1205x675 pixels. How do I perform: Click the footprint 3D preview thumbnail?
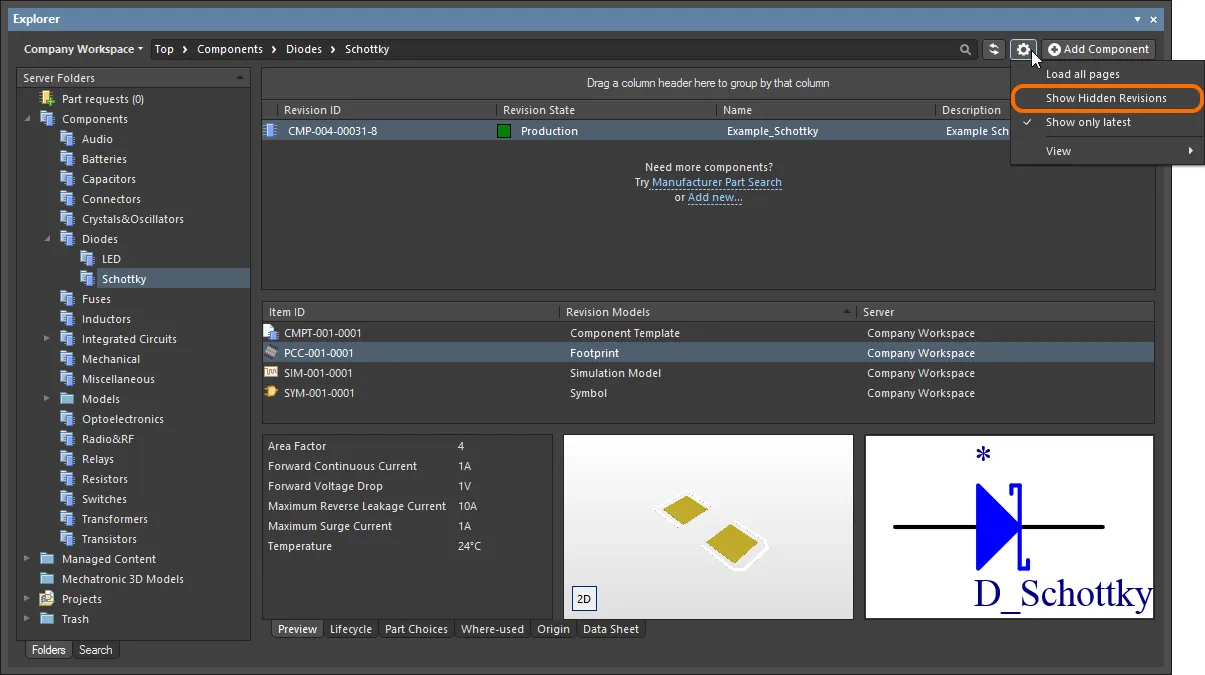708,527
